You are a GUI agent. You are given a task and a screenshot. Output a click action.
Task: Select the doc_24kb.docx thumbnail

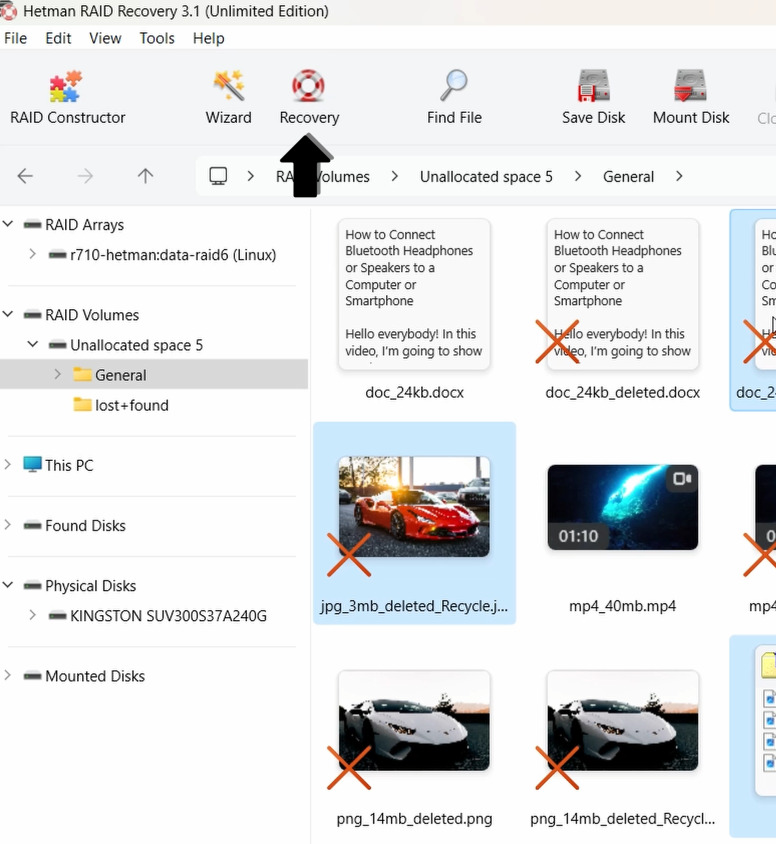click(x=414, y=294)
